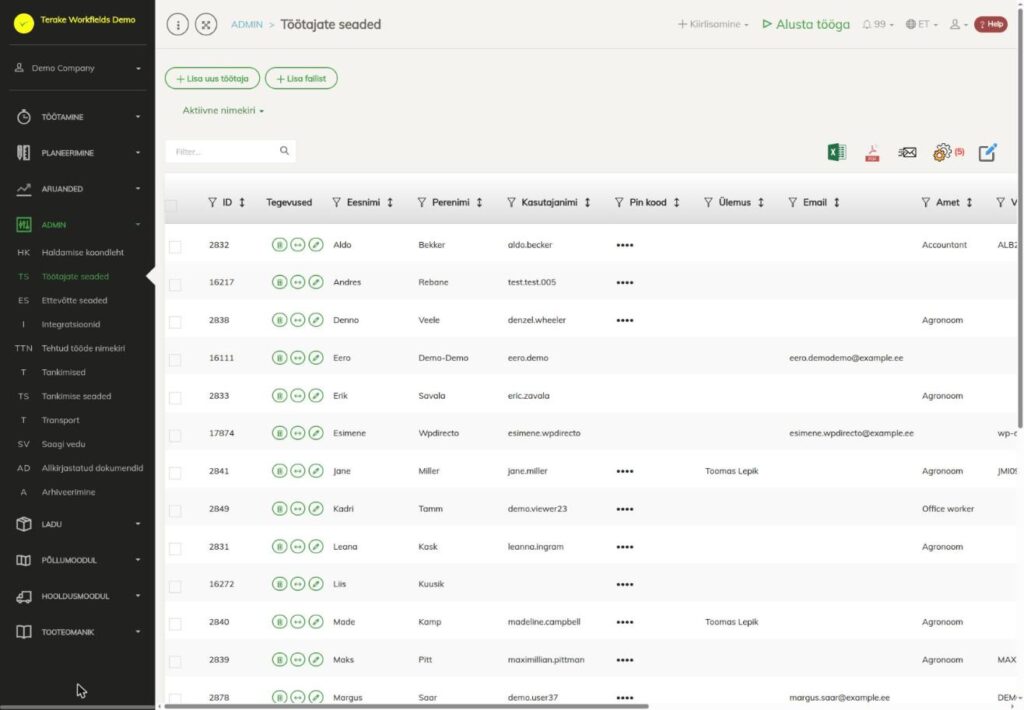Check the box for Leana Kask
The image size is (1024, 710).
pyautogui.click(x=175, y=549)
